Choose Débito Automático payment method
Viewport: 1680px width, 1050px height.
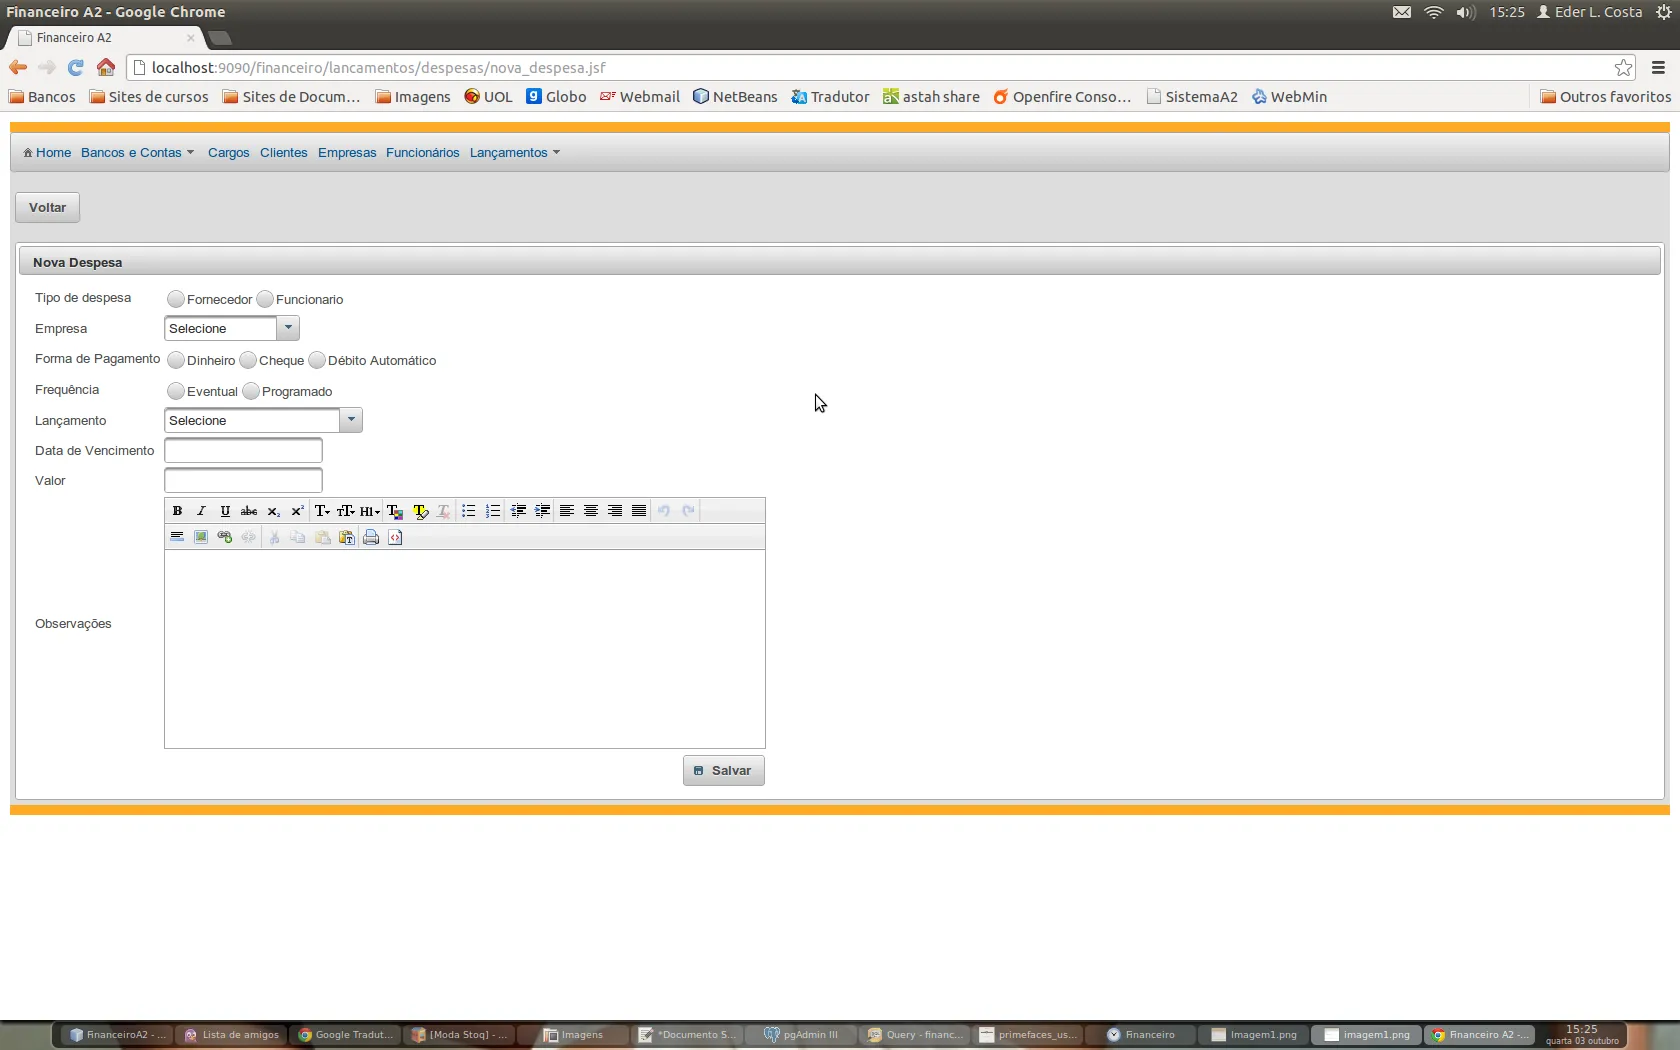click(x=317, y=360)
